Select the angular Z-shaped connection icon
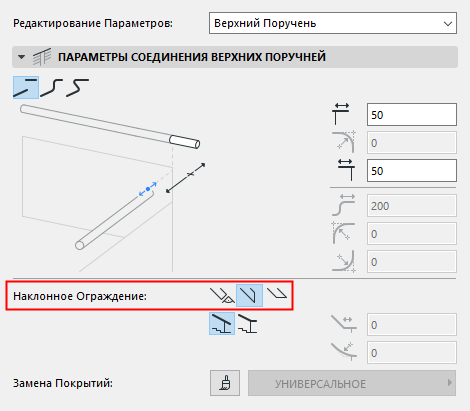The width and height of the screenshot is (470, 411). click(78, 88)
